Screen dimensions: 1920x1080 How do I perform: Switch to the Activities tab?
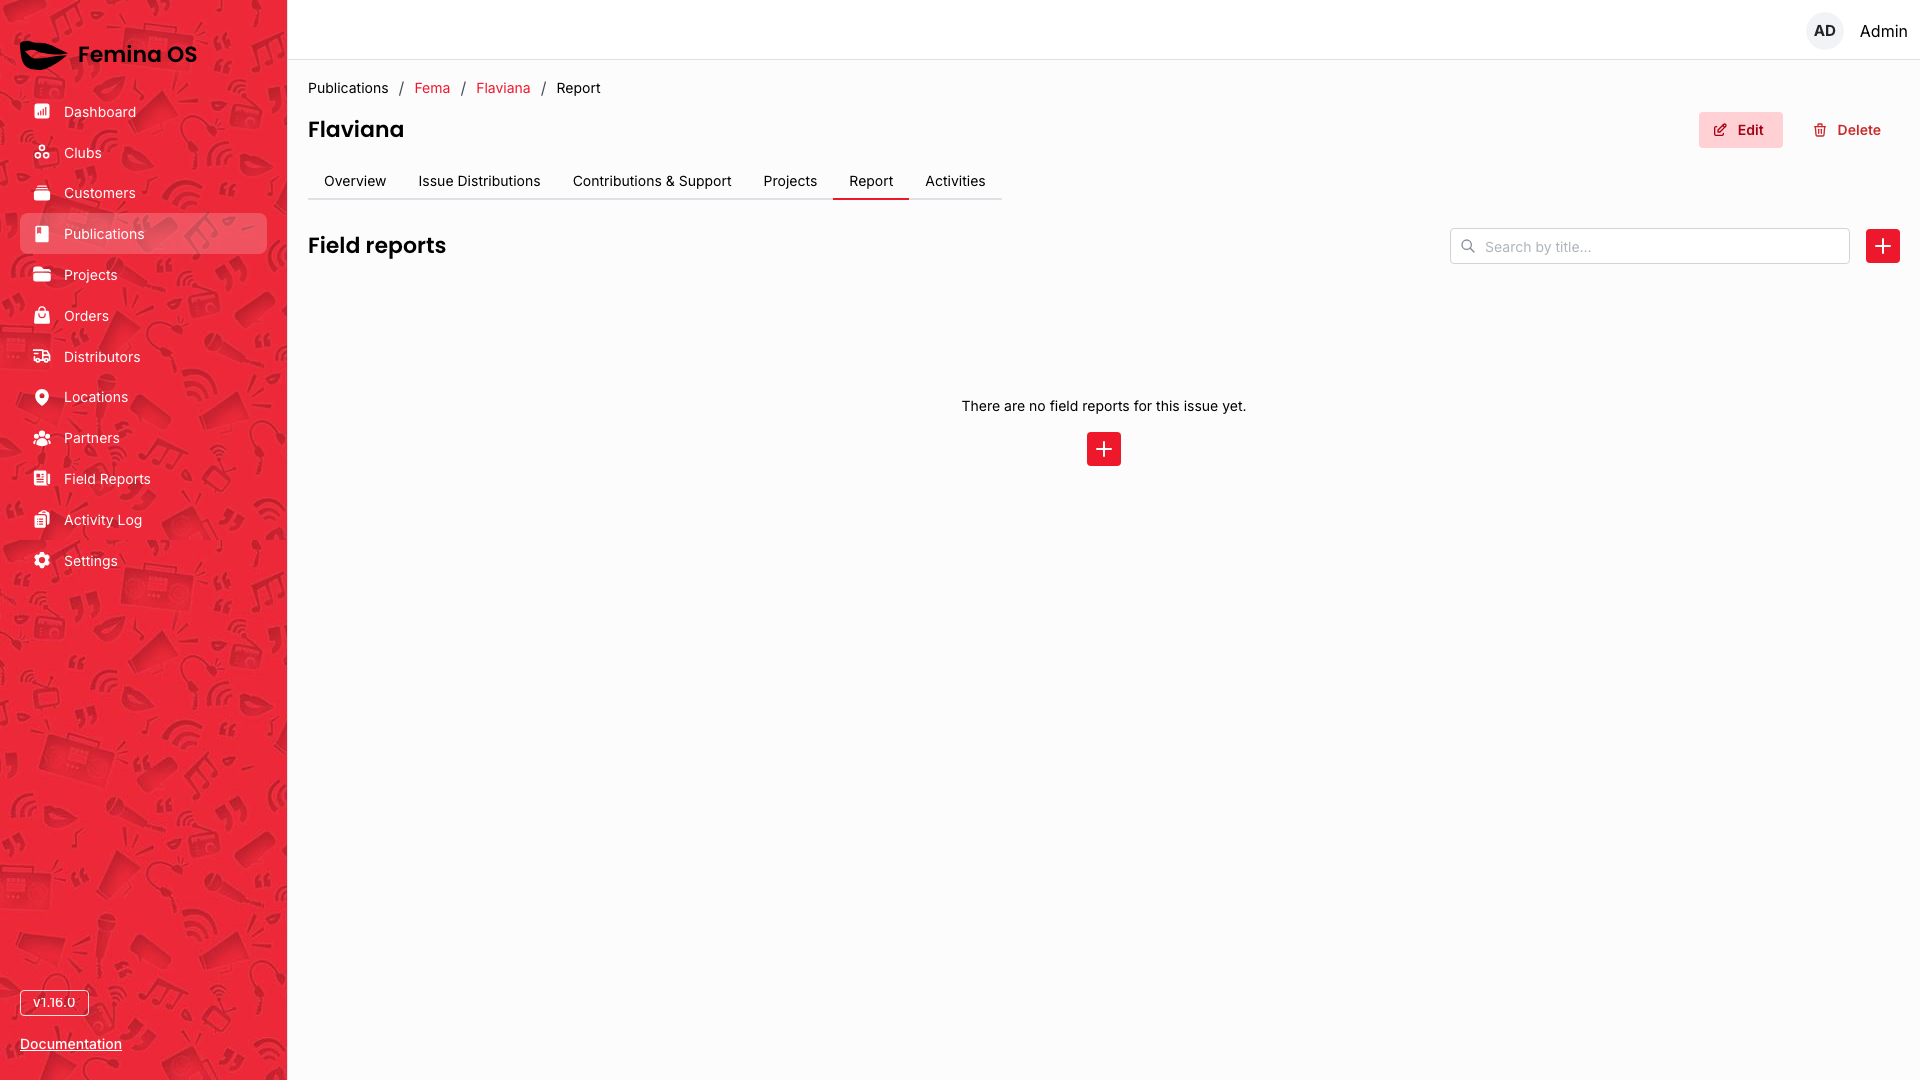[955, 181]
